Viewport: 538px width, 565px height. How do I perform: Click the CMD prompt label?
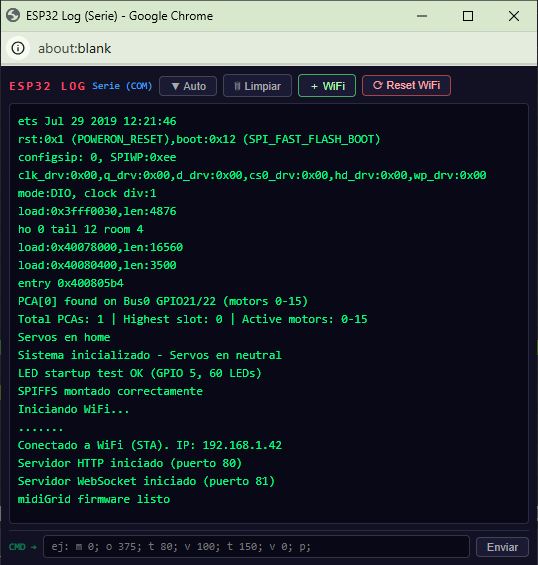[23, 547]
